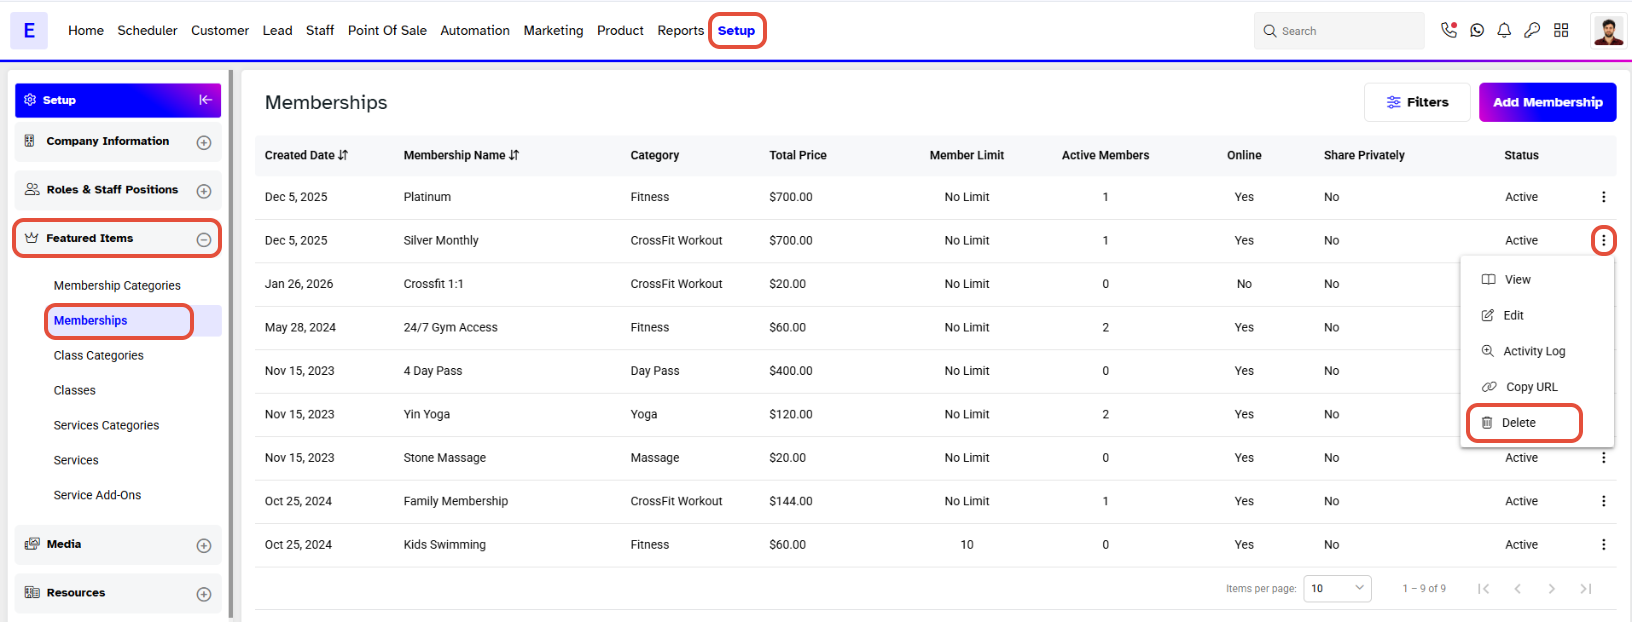Viewport: 1632px width, 622px height.
Task: Open Customer in top navigation
Action: pyautogui.click(x=220, y=31)
